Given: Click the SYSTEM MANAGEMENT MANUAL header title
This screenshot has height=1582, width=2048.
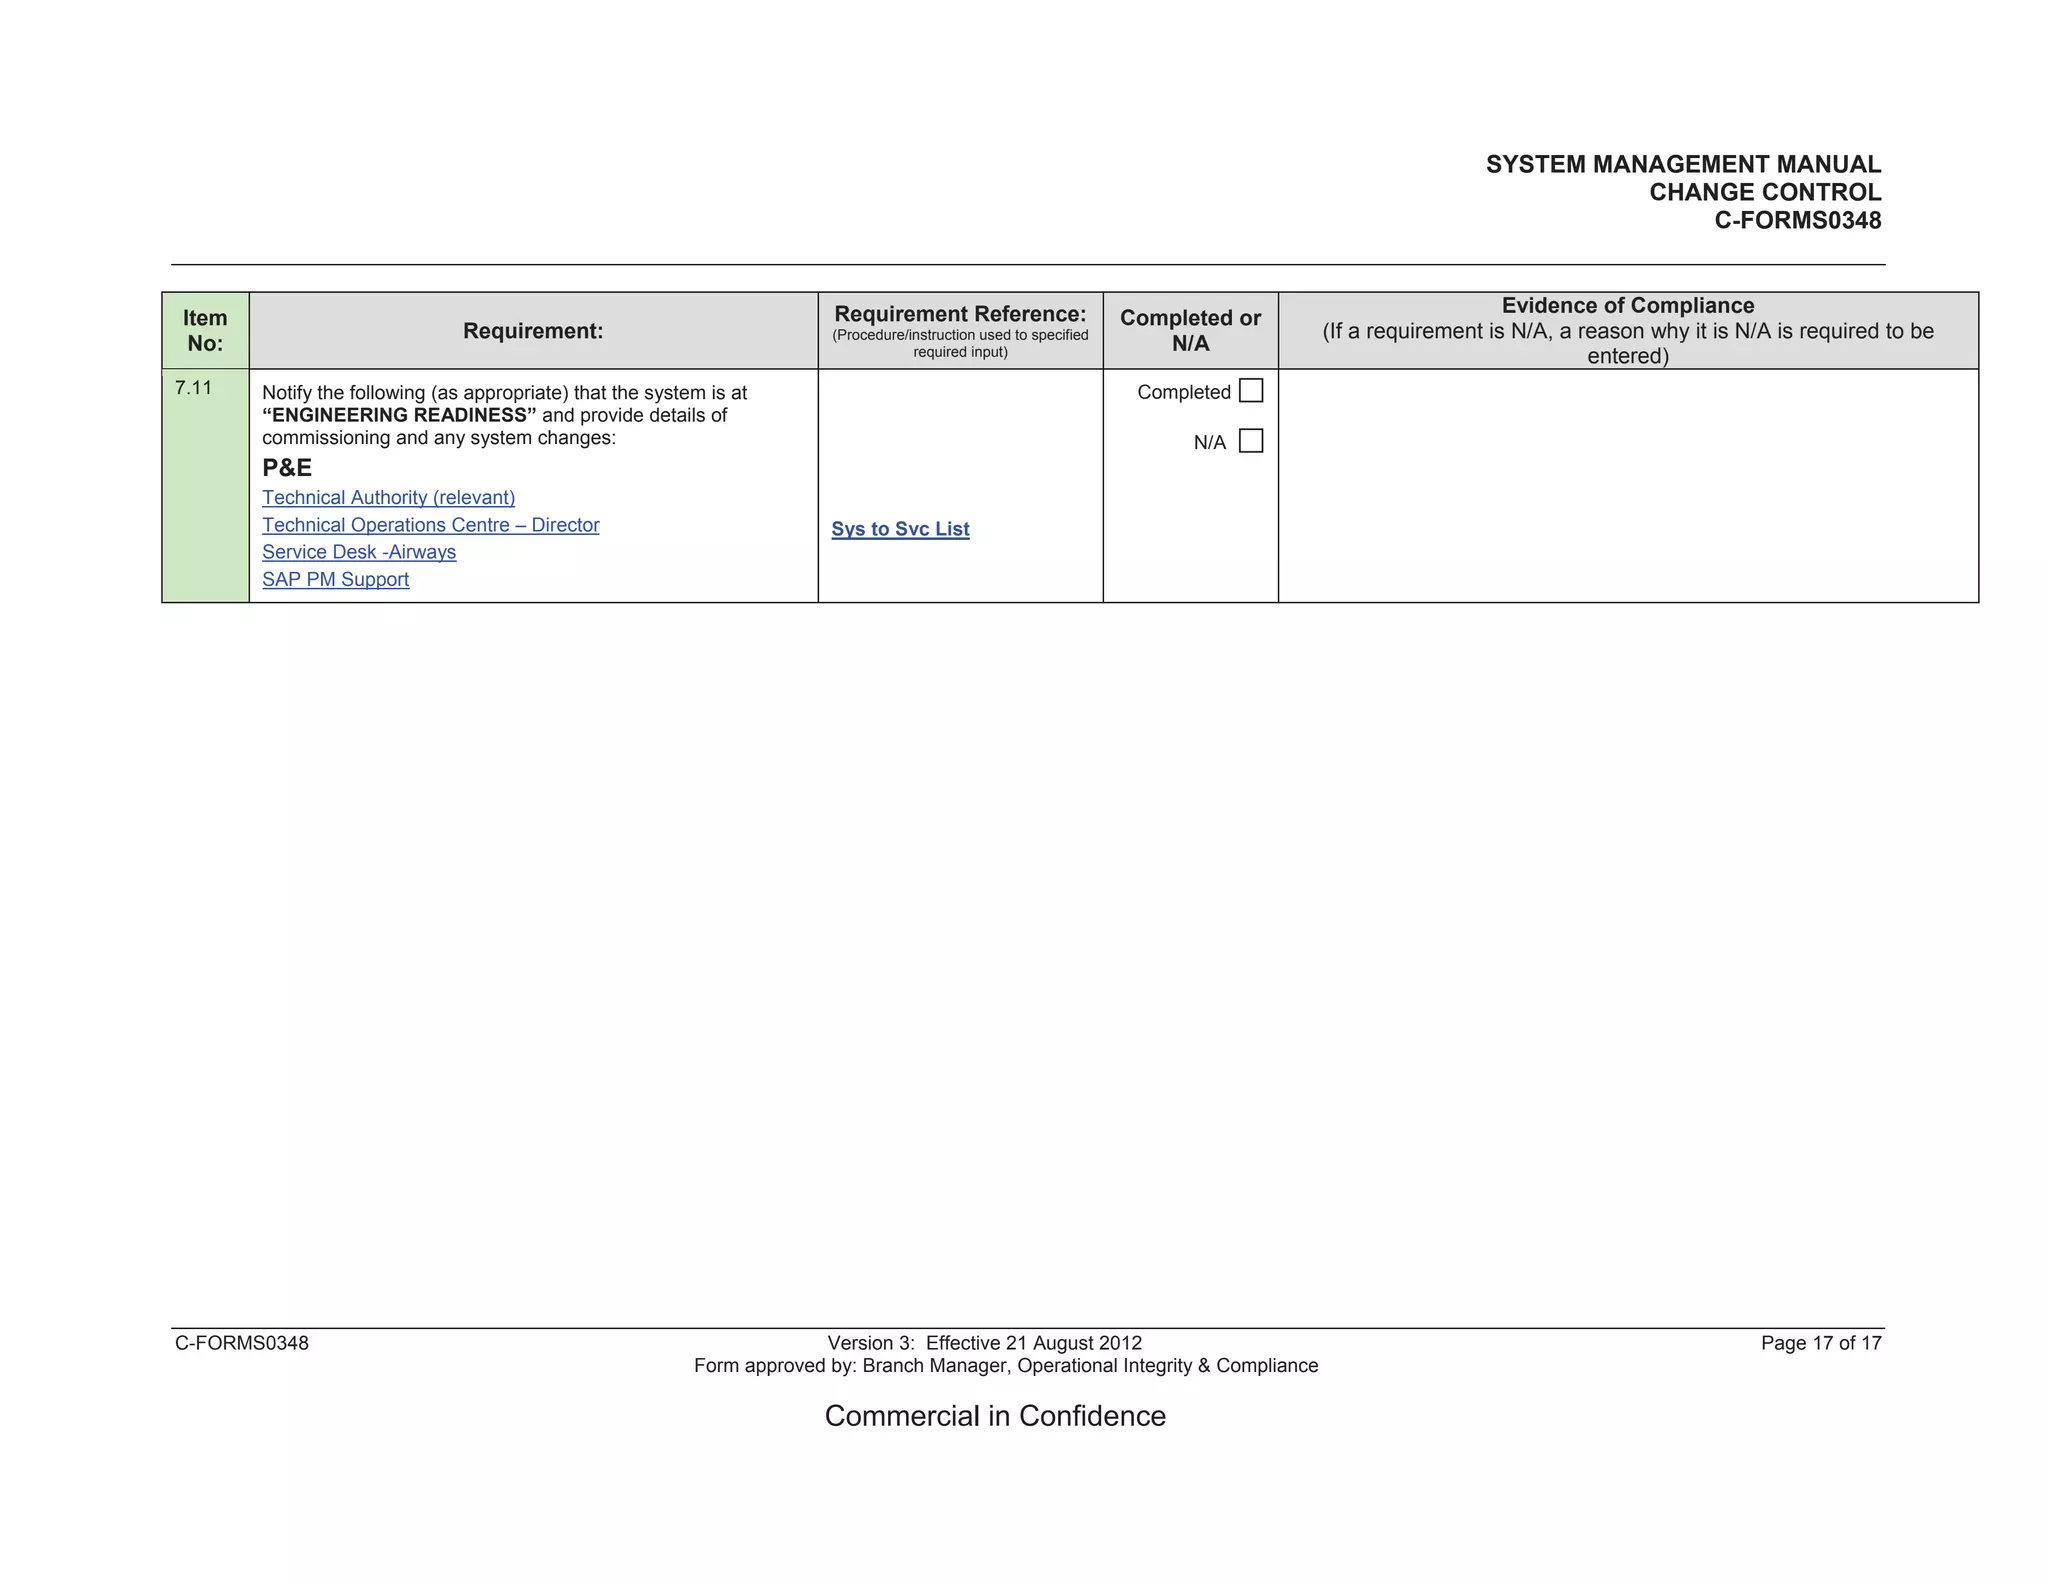Looking at the screenshot, I should (x=1683, y=165).
